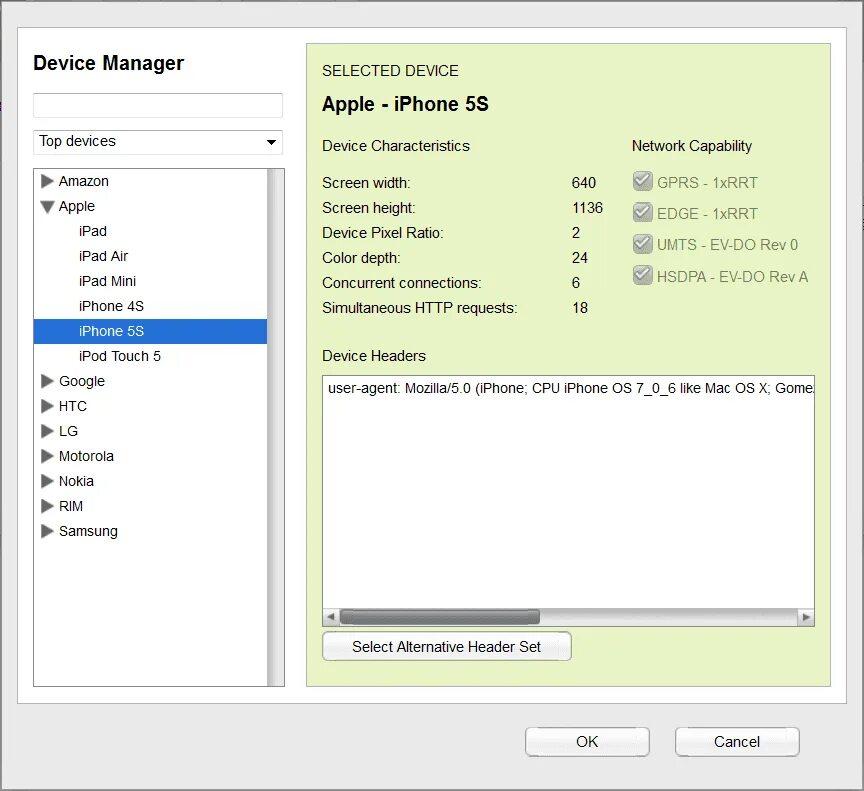Focus the device search input field

coord(158,105)
